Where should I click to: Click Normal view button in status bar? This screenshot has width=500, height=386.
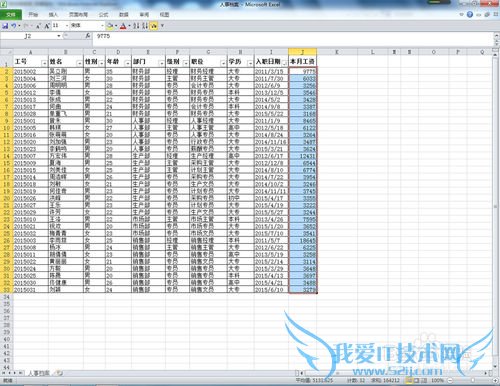pos(409,380)
